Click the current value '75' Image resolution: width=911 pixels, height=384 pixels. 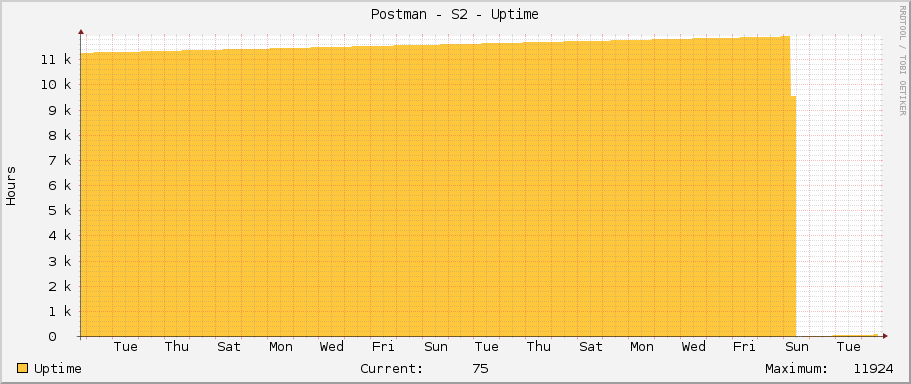click(480, 369)
